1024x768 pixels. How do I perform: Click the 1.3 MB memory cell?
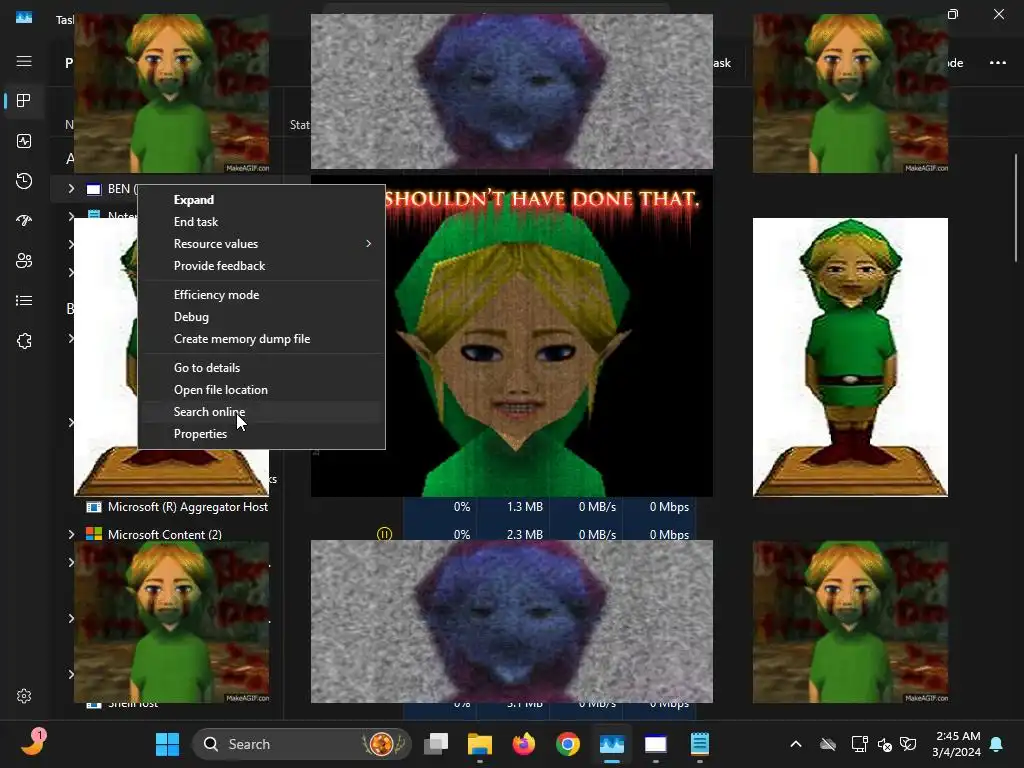(524, 507)
